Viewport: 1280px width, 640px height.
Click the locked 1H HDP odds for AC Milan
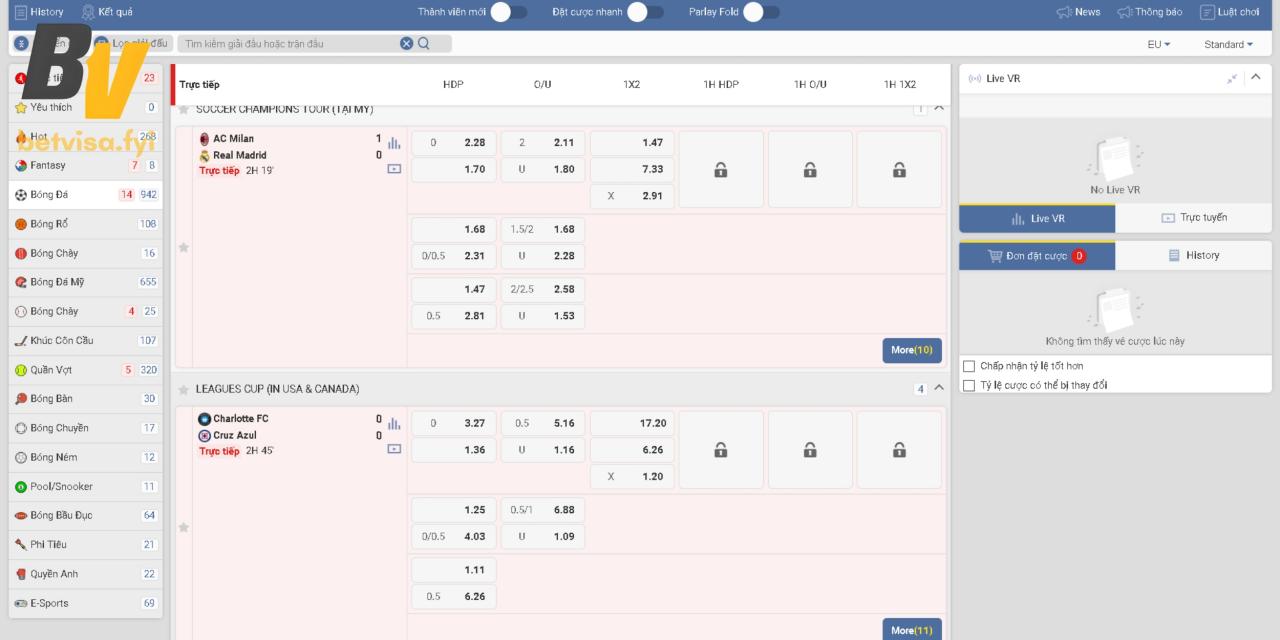click(720, 170)
